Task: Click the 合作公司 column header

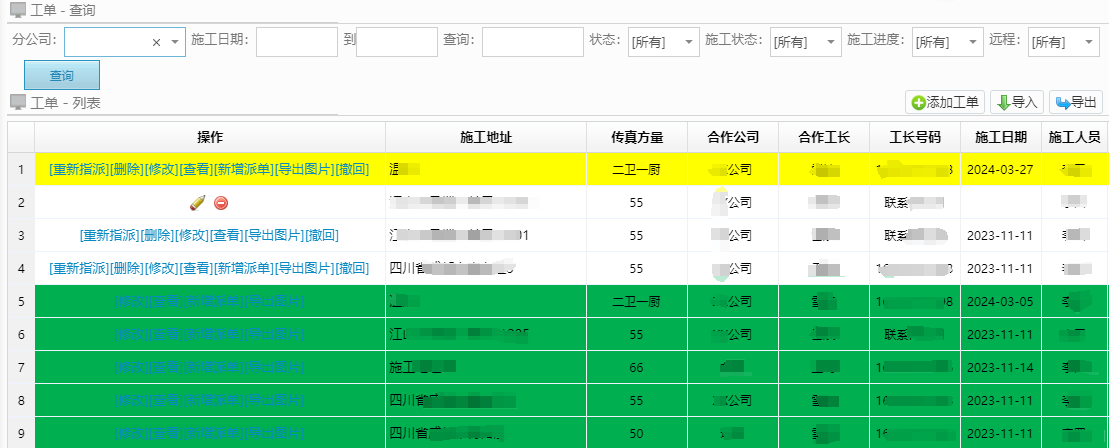Action: pos(733,137)
